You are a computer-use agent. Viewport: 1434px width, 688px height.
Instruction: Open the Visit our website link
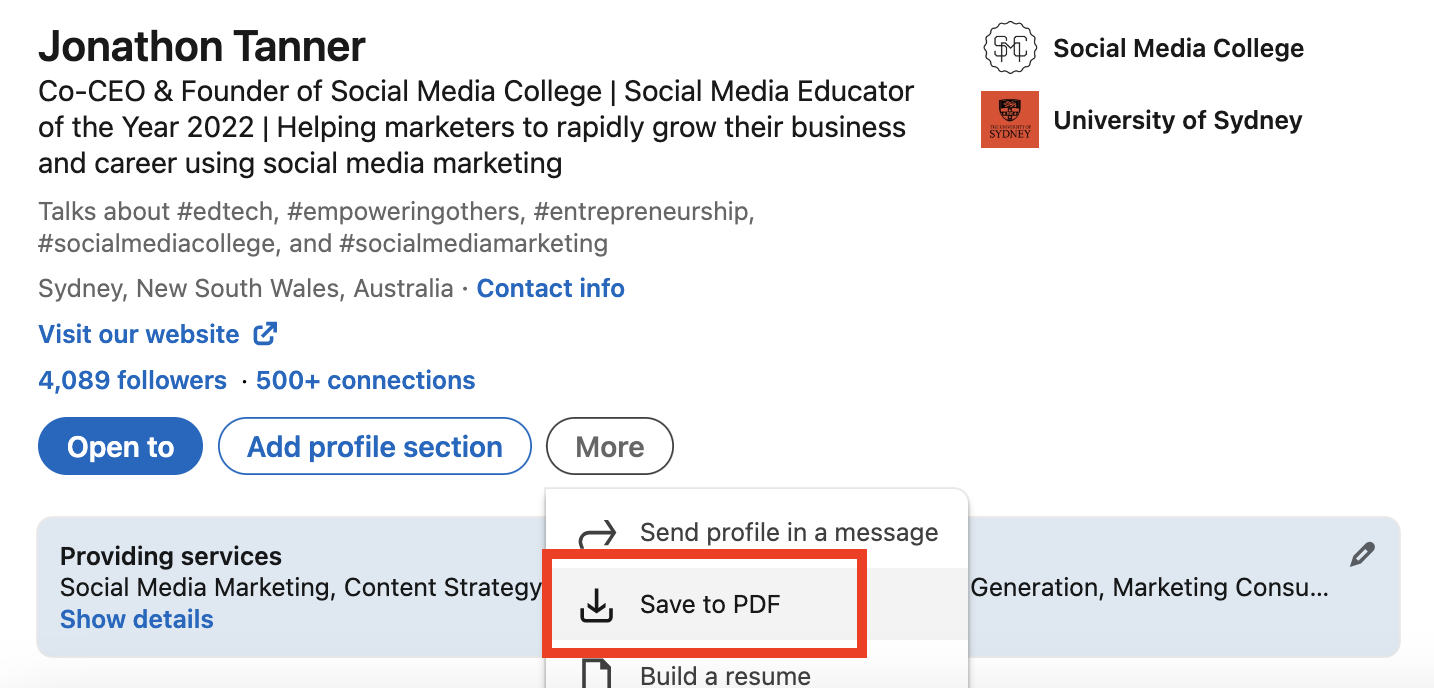click(x=137, y=333)
